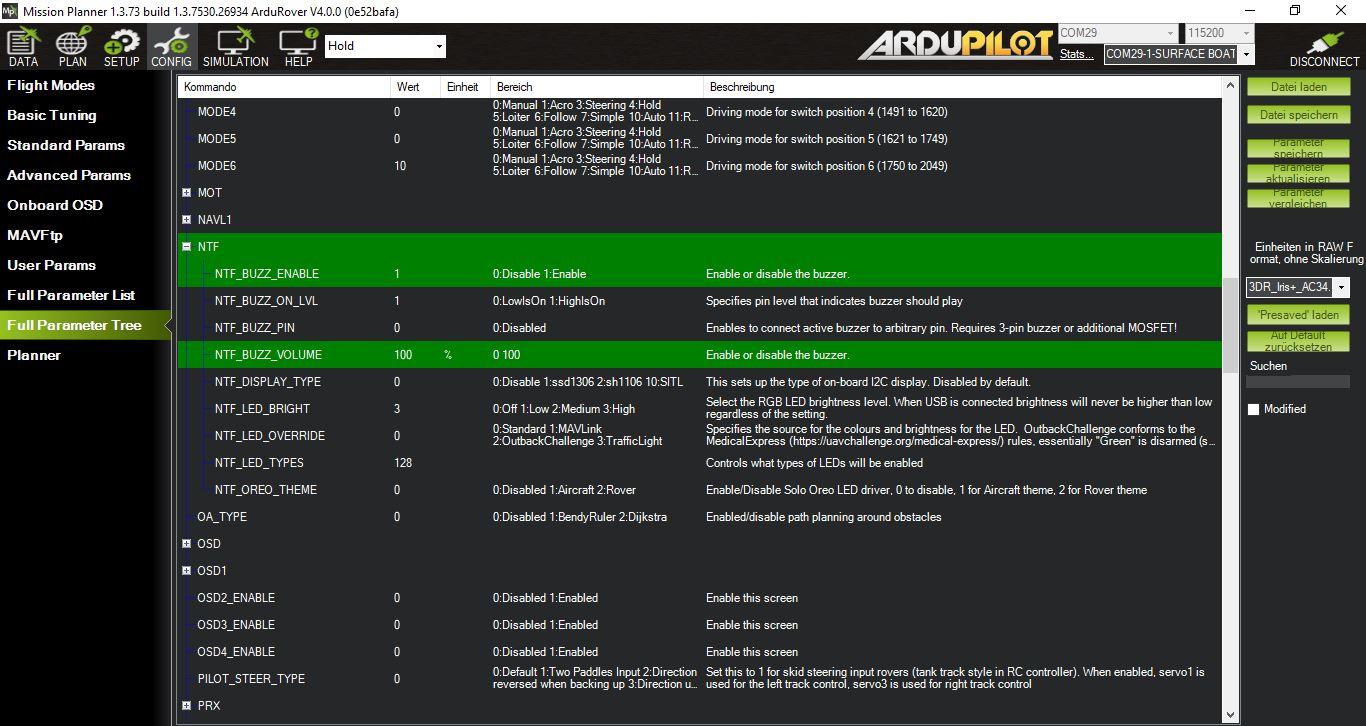Select the NTF_LED_OVERRIDE parameter row

pos(700,436)
